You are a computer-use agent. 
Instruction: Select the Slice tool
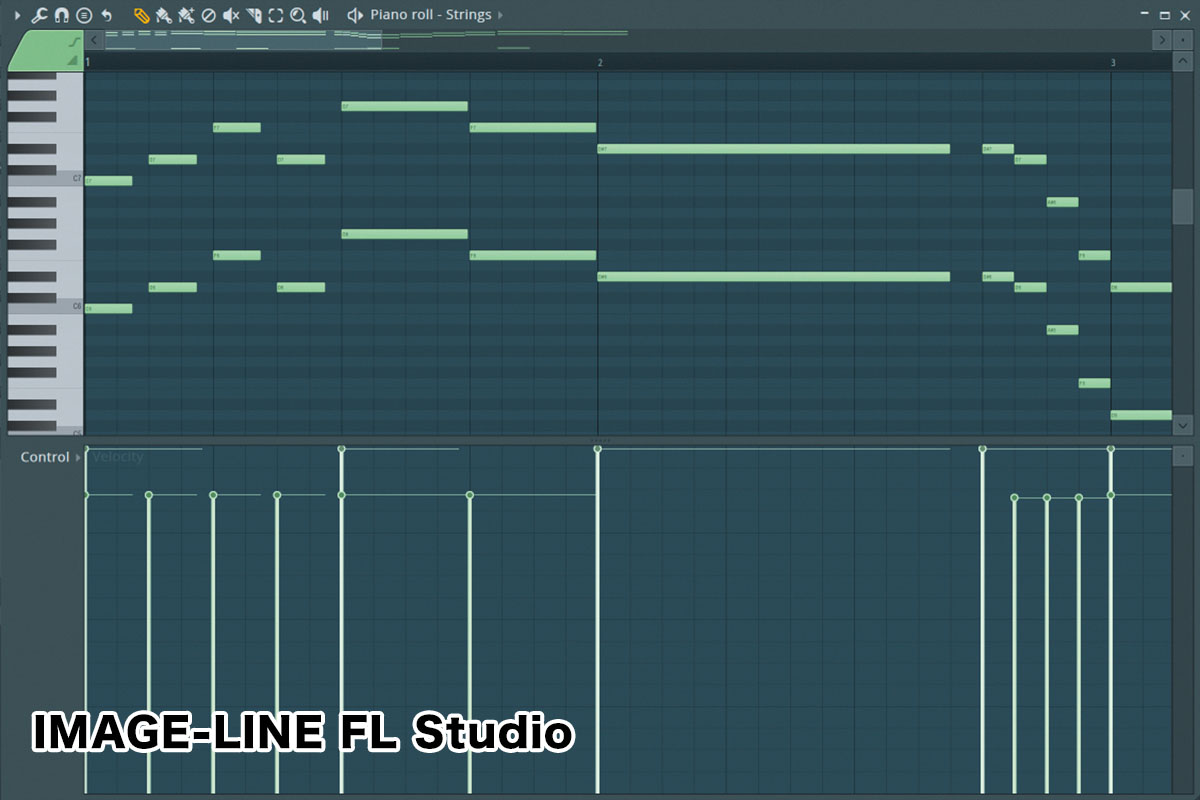point(254,15)
